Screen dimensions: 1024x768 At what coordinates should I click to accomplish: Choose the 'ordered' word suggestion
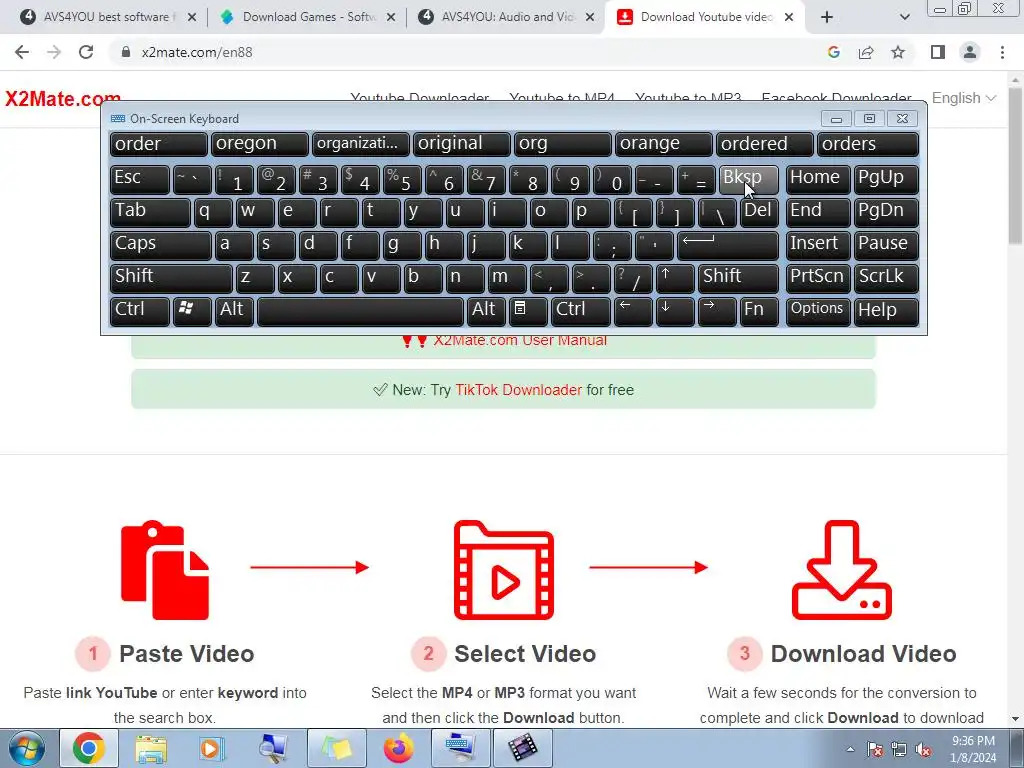[x=765, y=144]
